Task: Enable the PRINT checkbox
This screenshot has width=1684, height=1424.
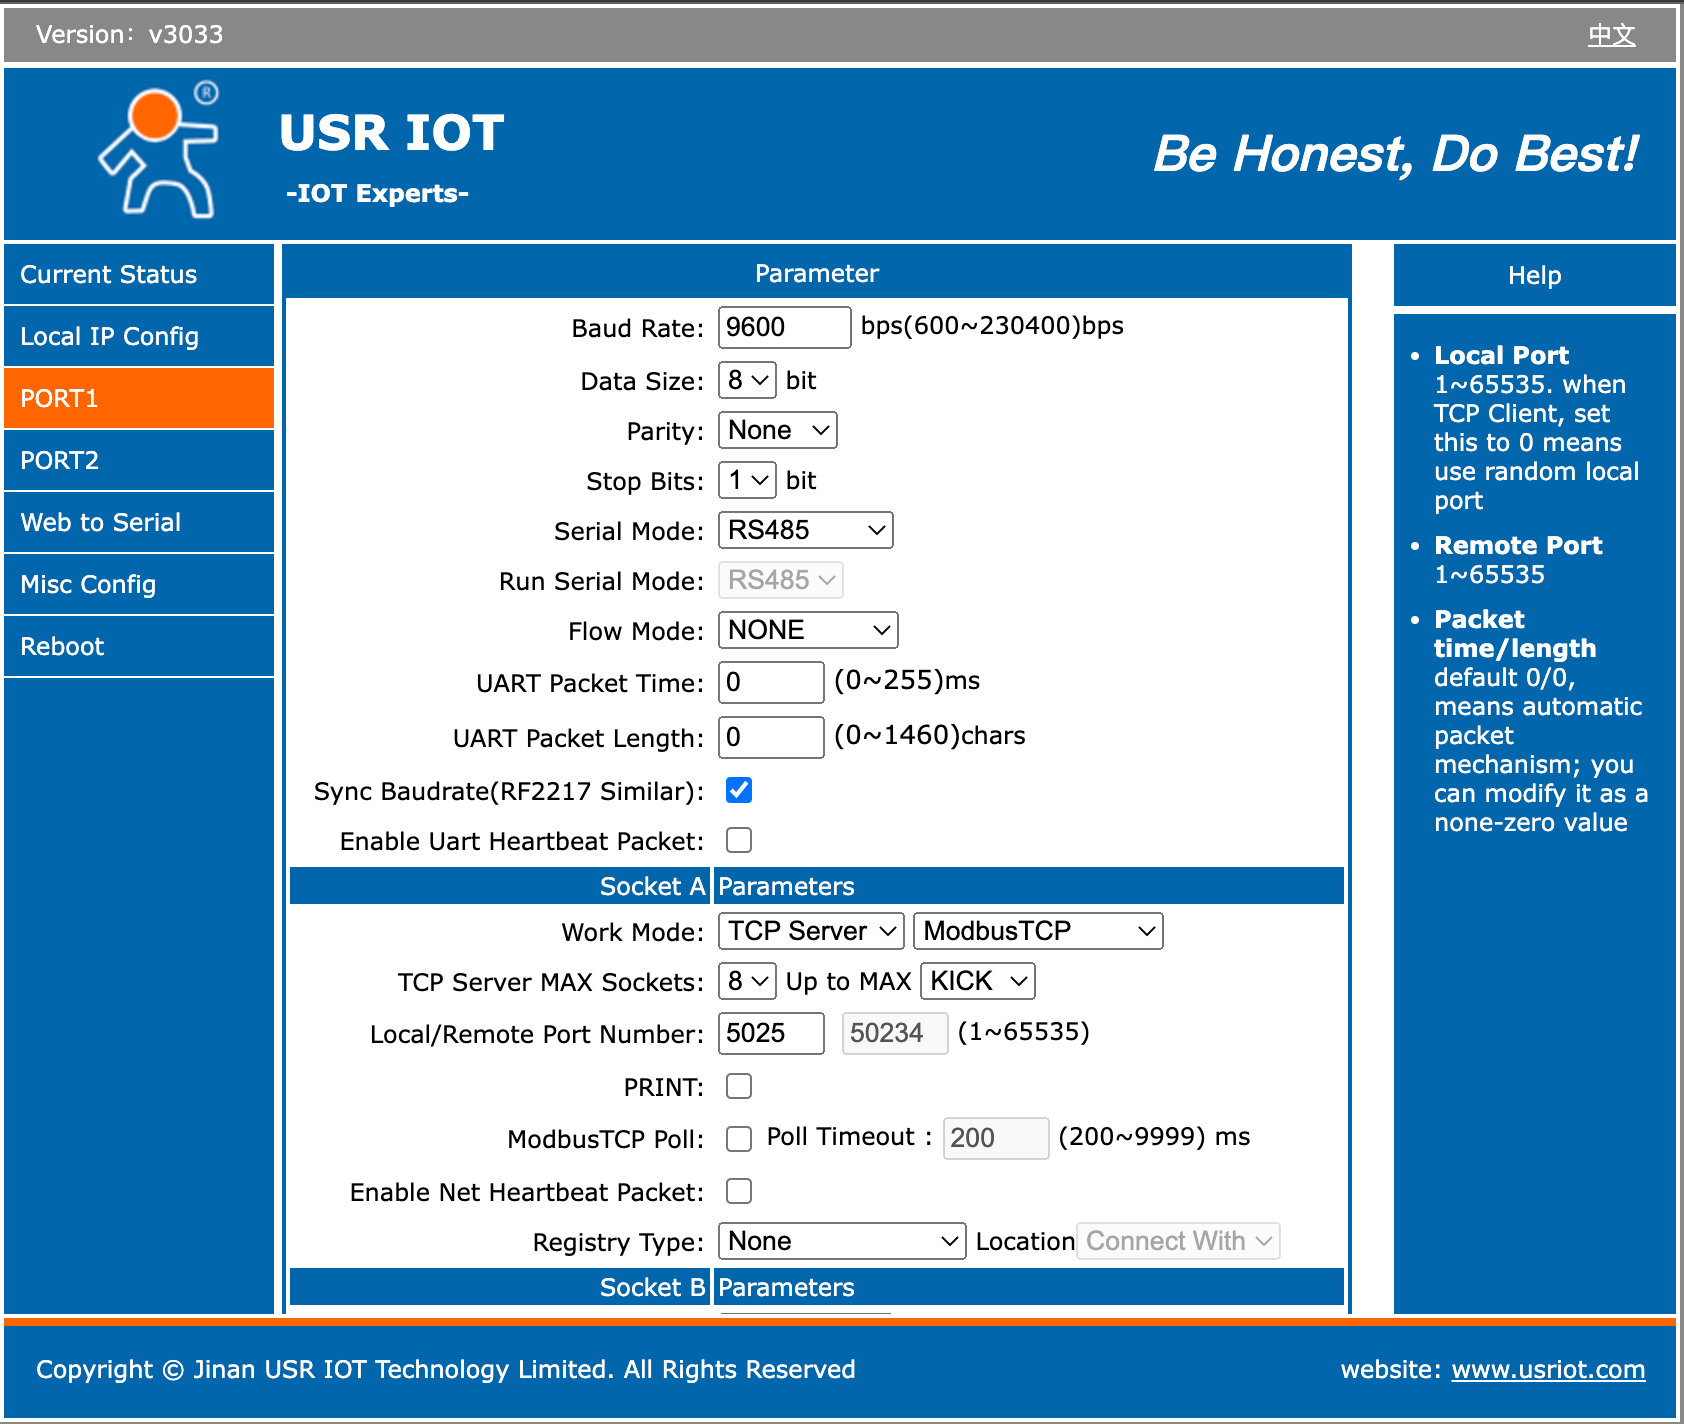Action: tap(738, 1086)
